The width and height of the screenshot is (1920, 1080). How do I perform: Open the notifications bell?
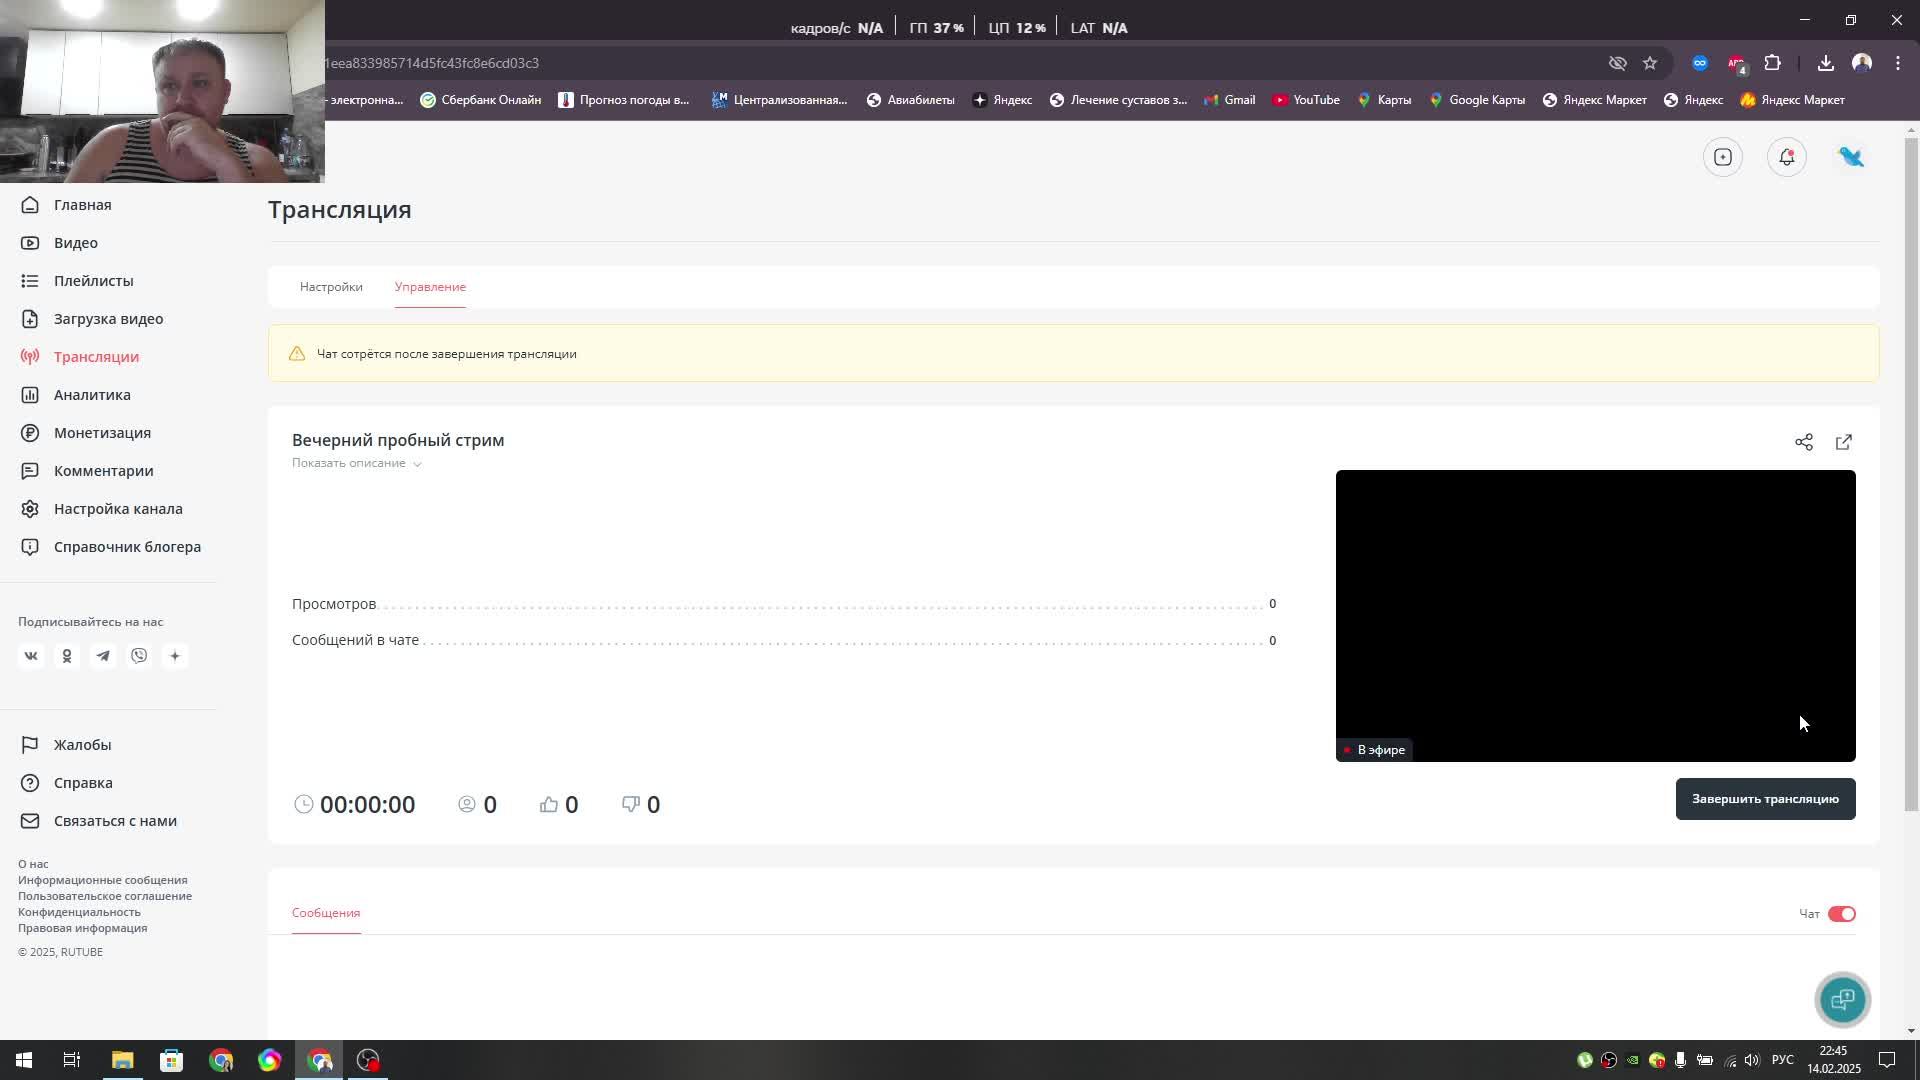(x=1787, y=157)
